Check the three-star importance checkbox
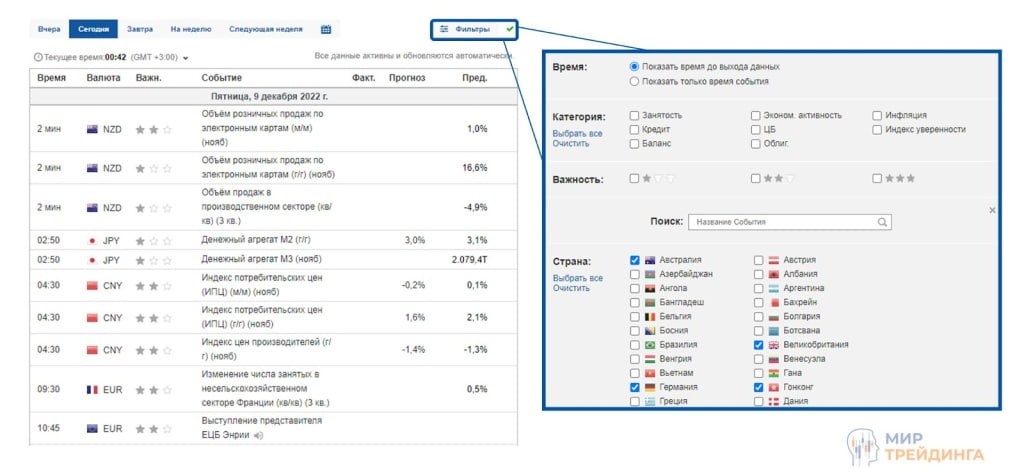This screenshot has width=1024, height=472. 877,179
